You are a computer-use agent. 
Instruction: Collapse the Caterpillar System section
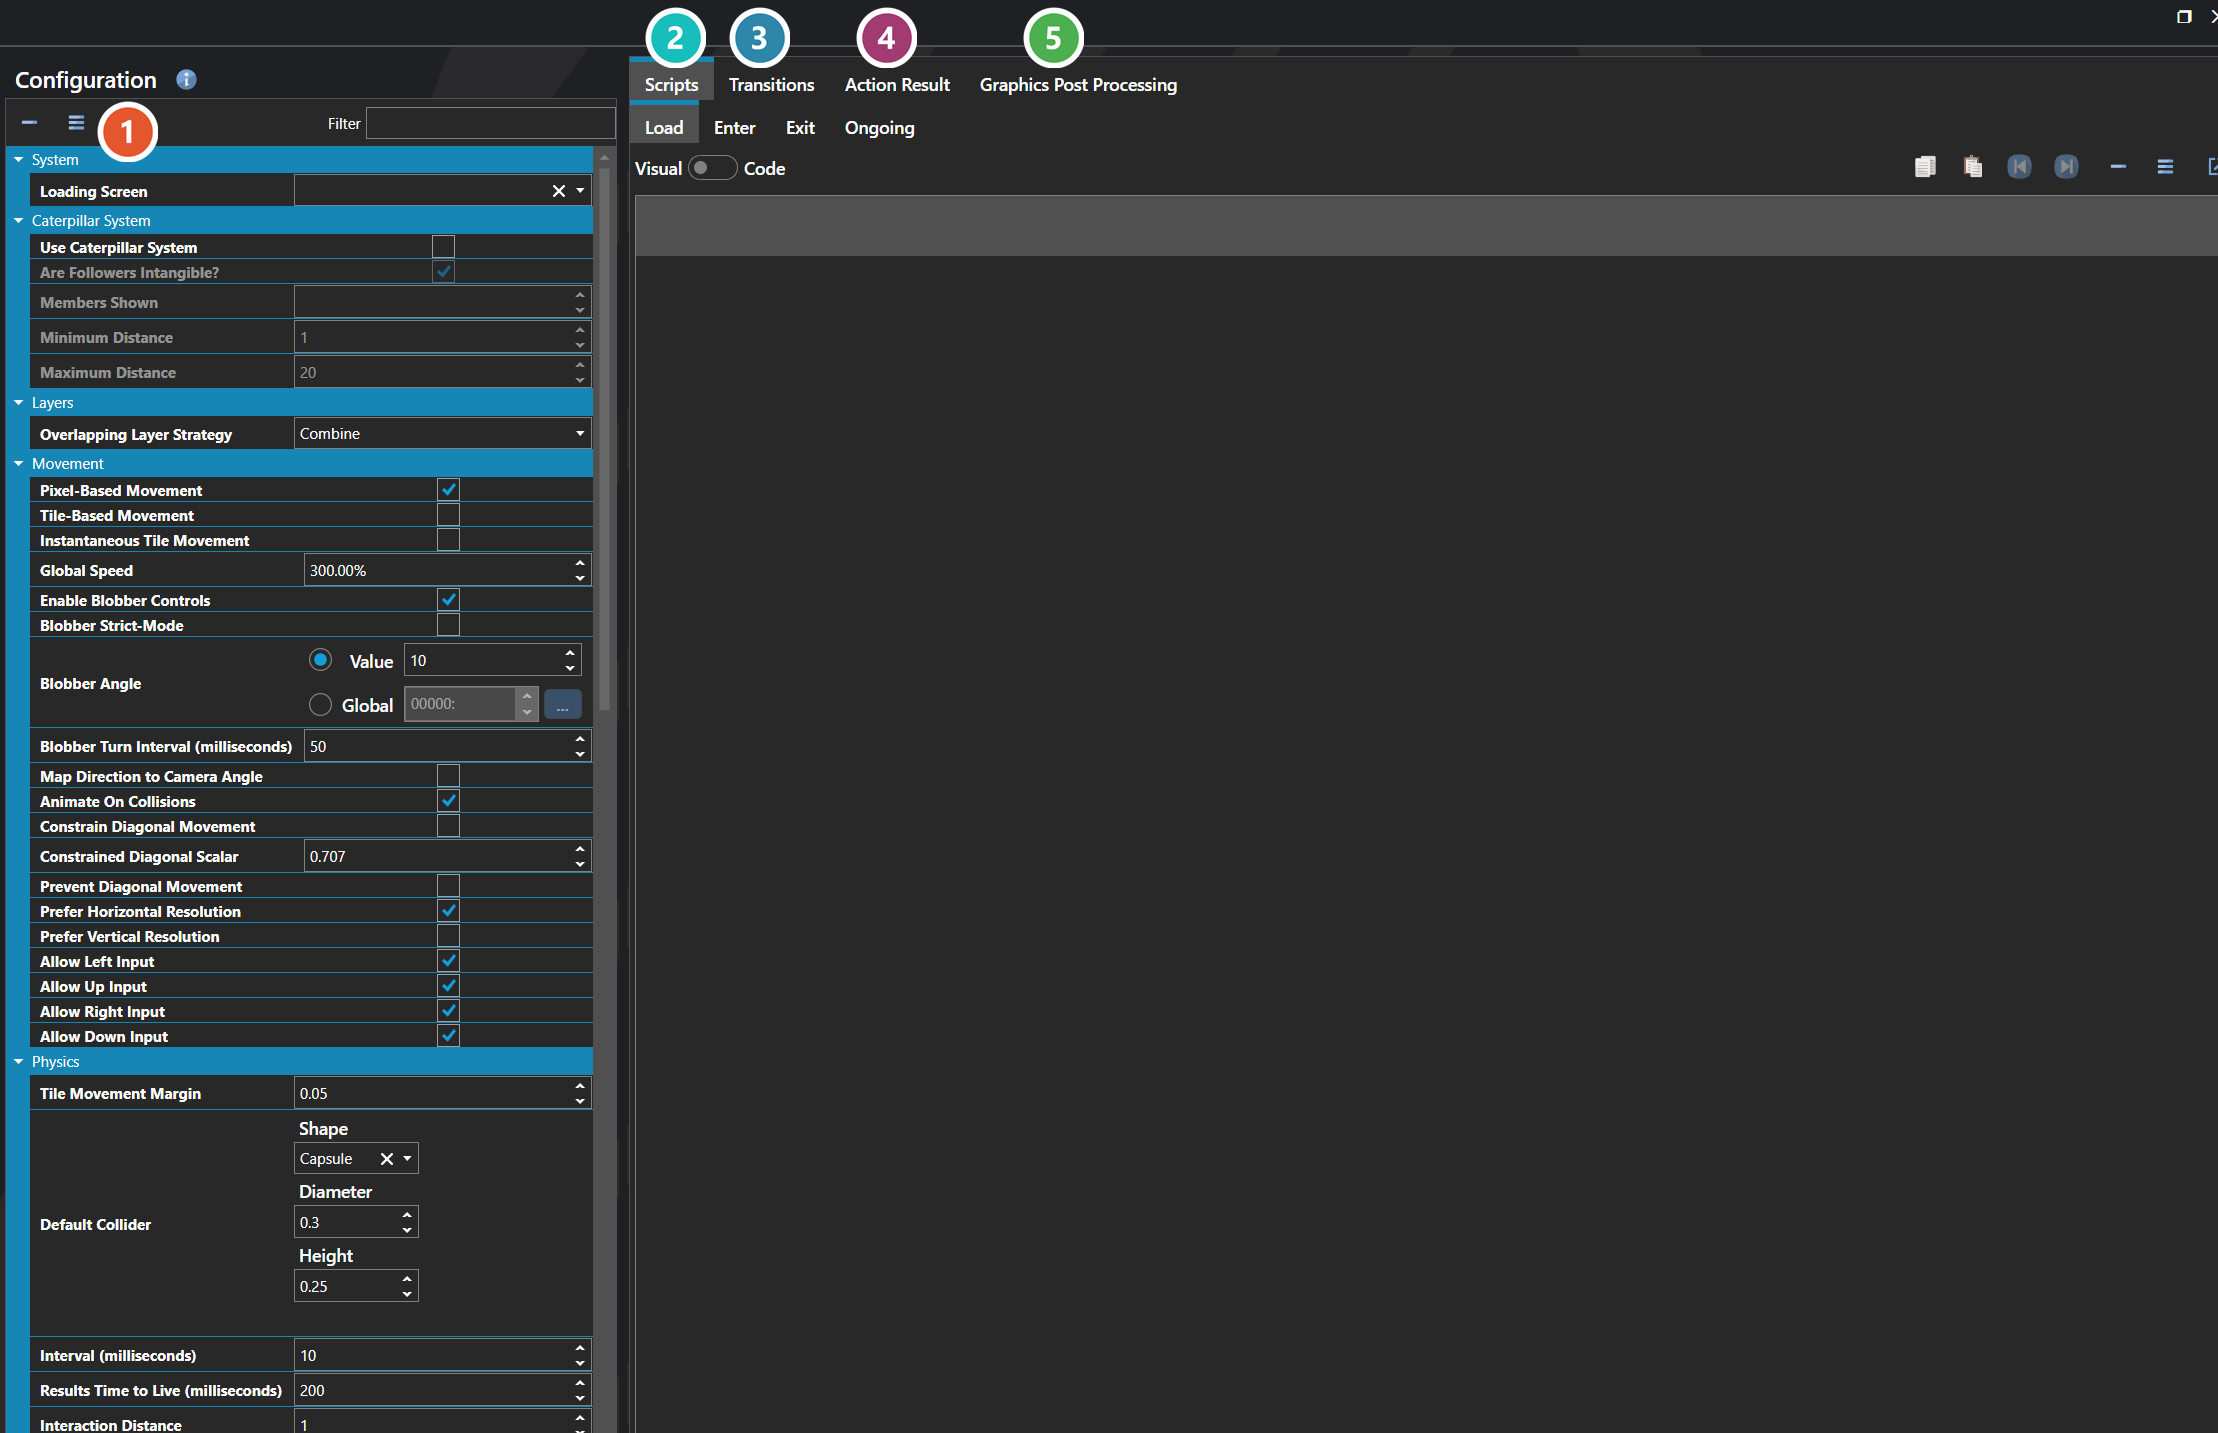[18, 221]
